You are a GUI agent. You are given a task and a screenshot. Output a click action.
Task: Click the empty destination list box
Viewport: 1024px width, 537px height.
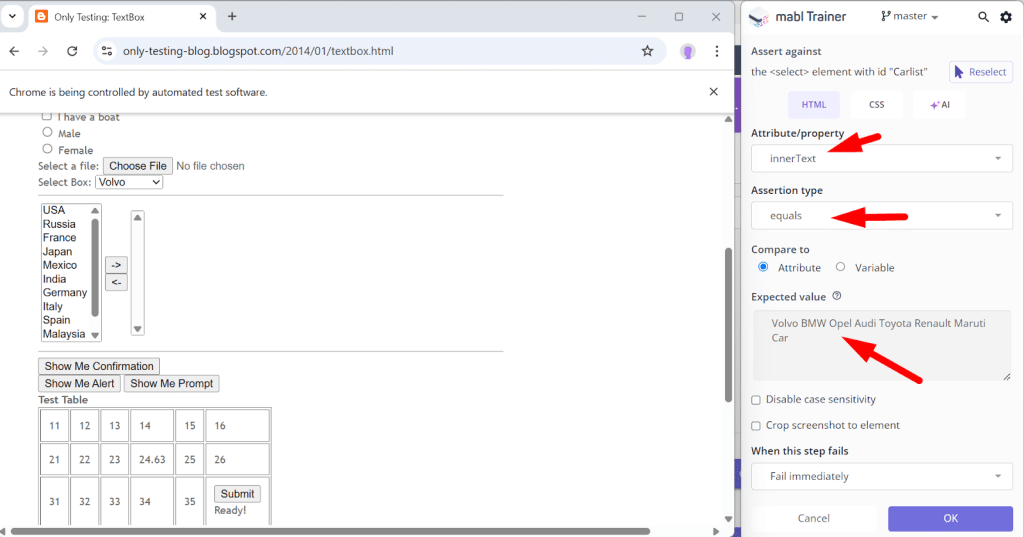pos(137,273)
